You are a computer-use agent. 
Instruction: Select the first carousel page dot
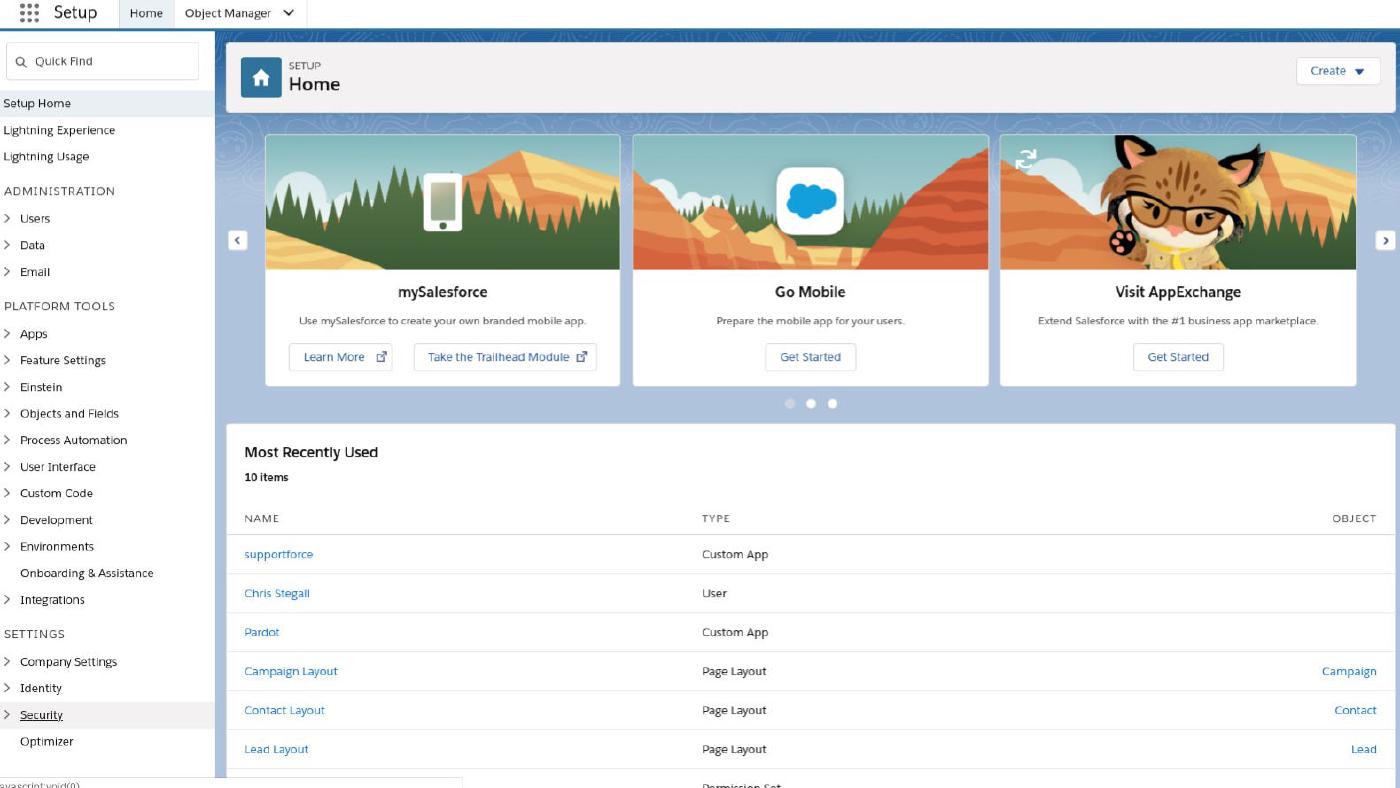click(x=790, y=404)
